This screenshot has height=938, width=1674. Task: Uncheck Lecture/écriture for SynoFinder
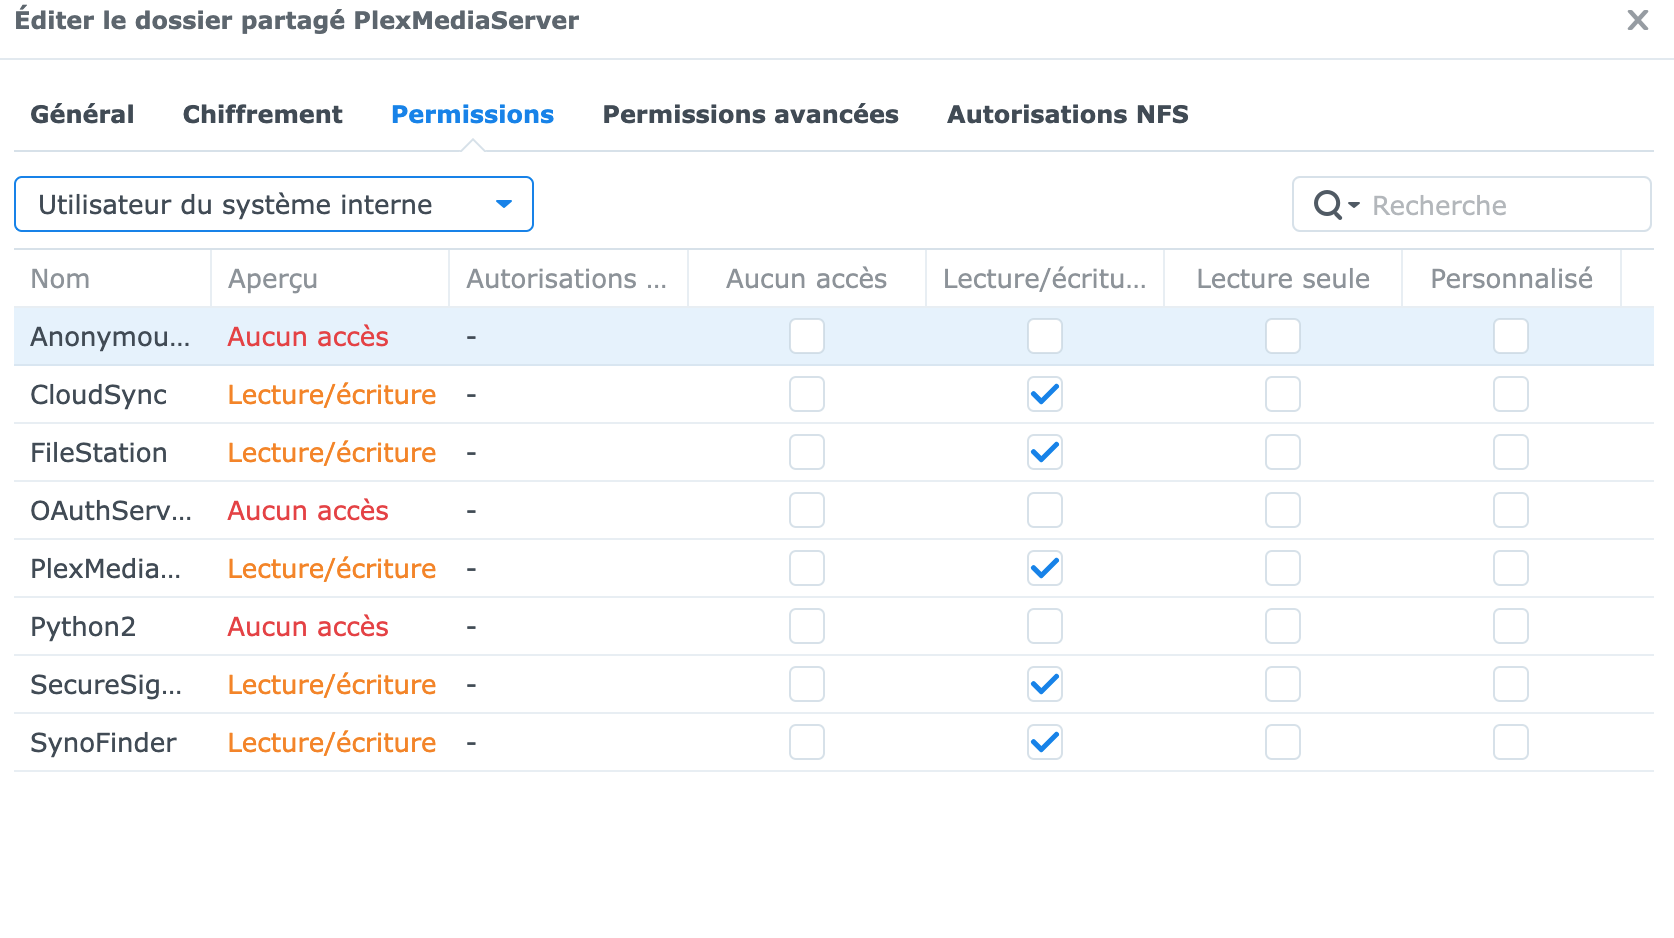click(1045, 742)
